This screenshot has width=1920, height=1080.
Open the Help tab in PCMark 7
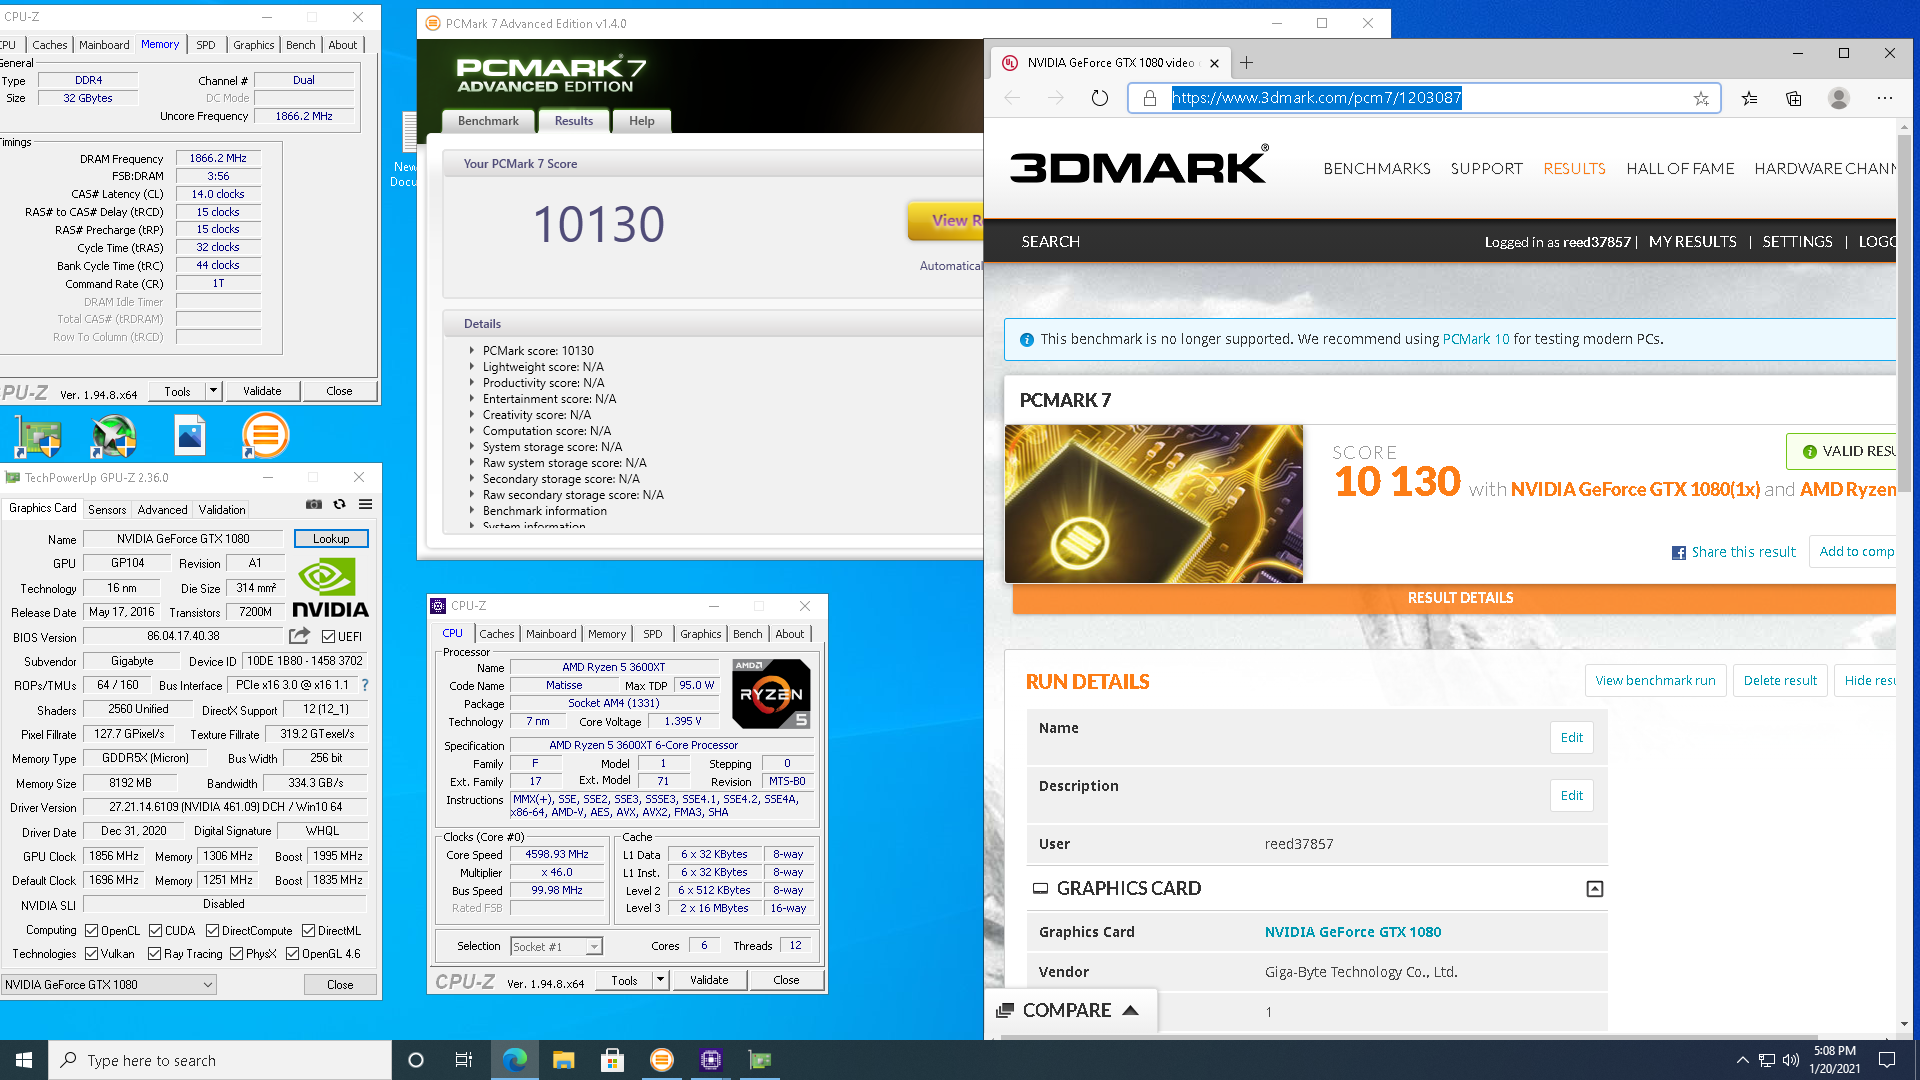coord(642,121)
